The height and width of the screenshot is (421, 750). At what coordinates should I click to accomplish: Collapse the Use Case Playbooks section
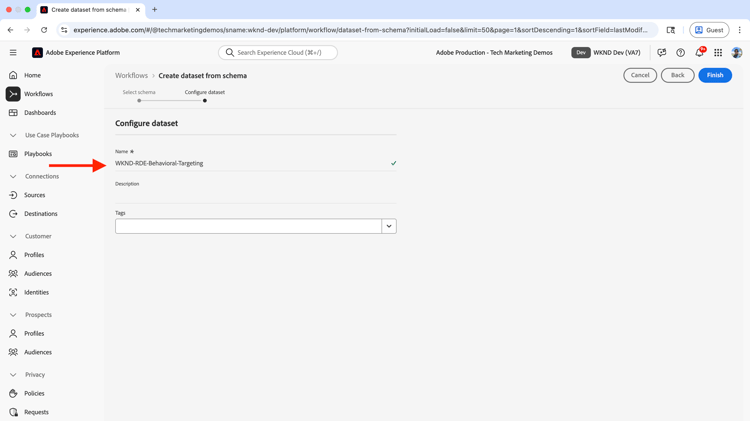pyautogui.click(x=13, y=135)
